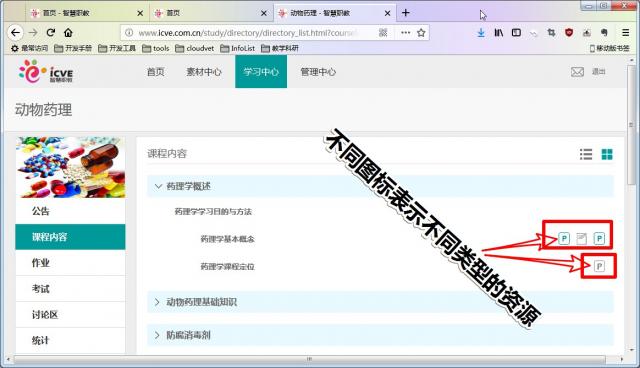Image resolution: width=640 pixels, height=368 pixels.
Task: Click the 药理学学习目的与方法 item
Action: click(x=213, y=211)
